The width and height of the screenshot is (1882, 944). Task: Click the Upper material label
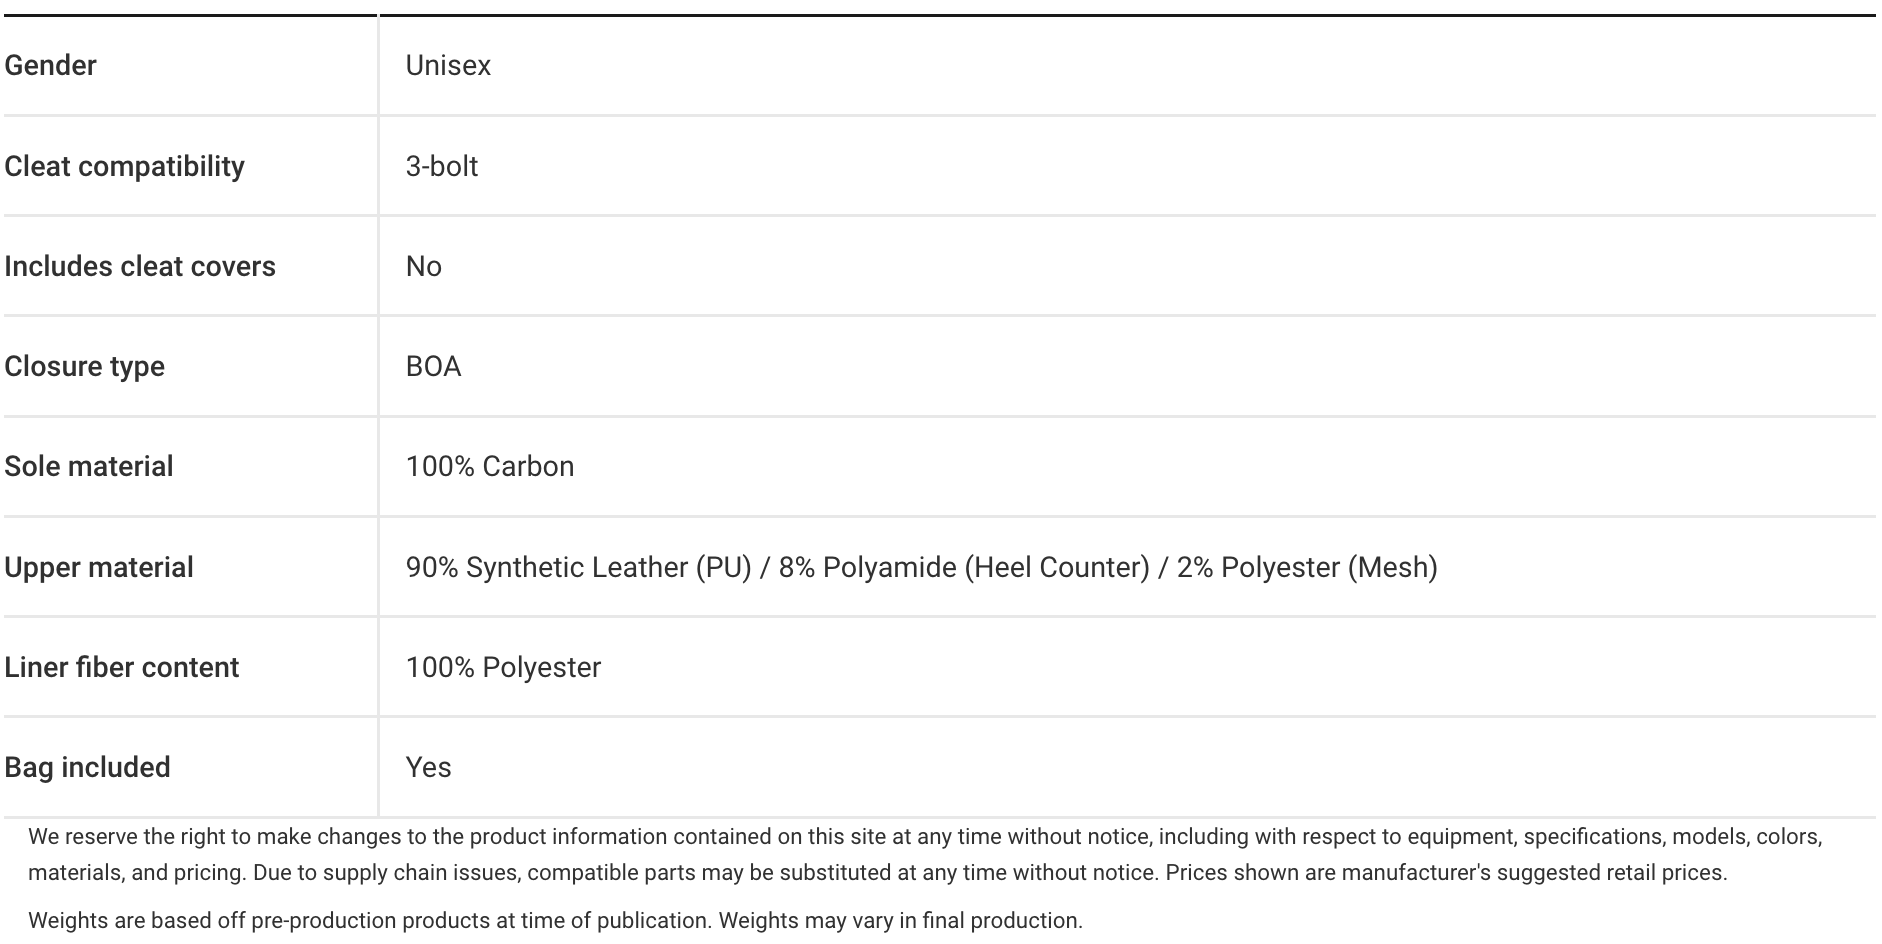(99, 567)
